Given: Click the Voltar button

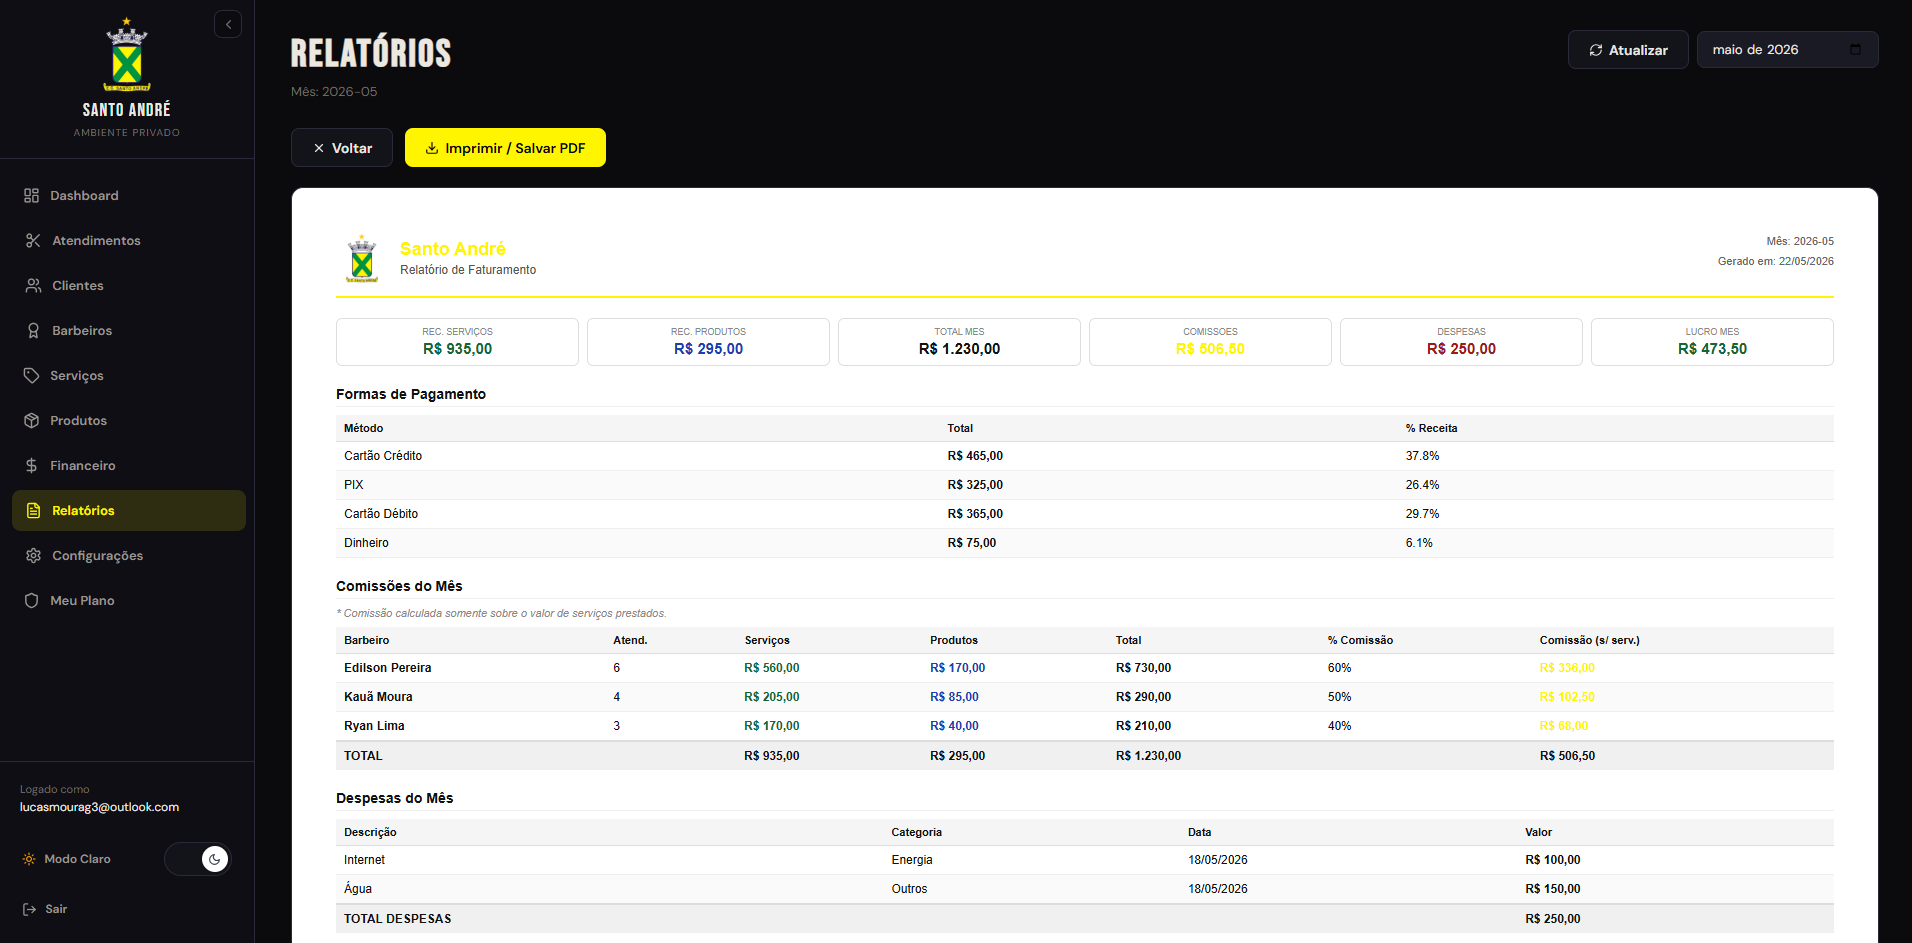Looking at the screenshot, I should (x=342, y=148).
